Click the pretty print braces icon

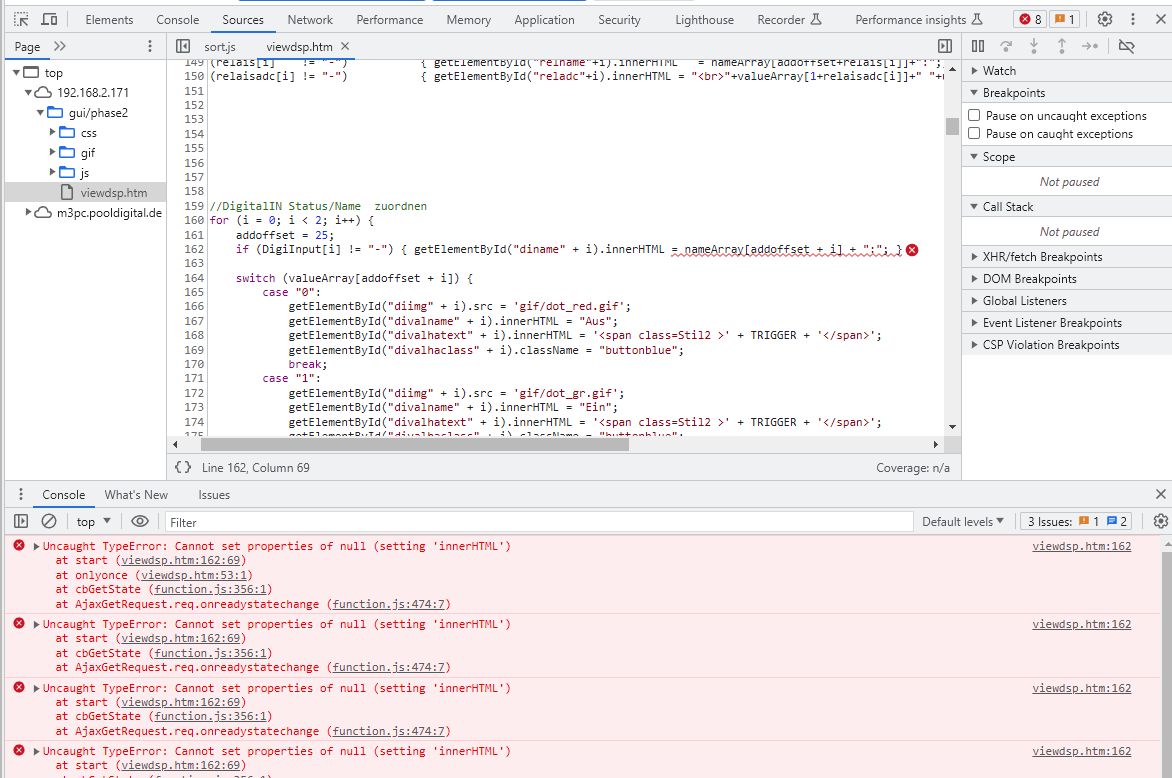click(182, 467)
